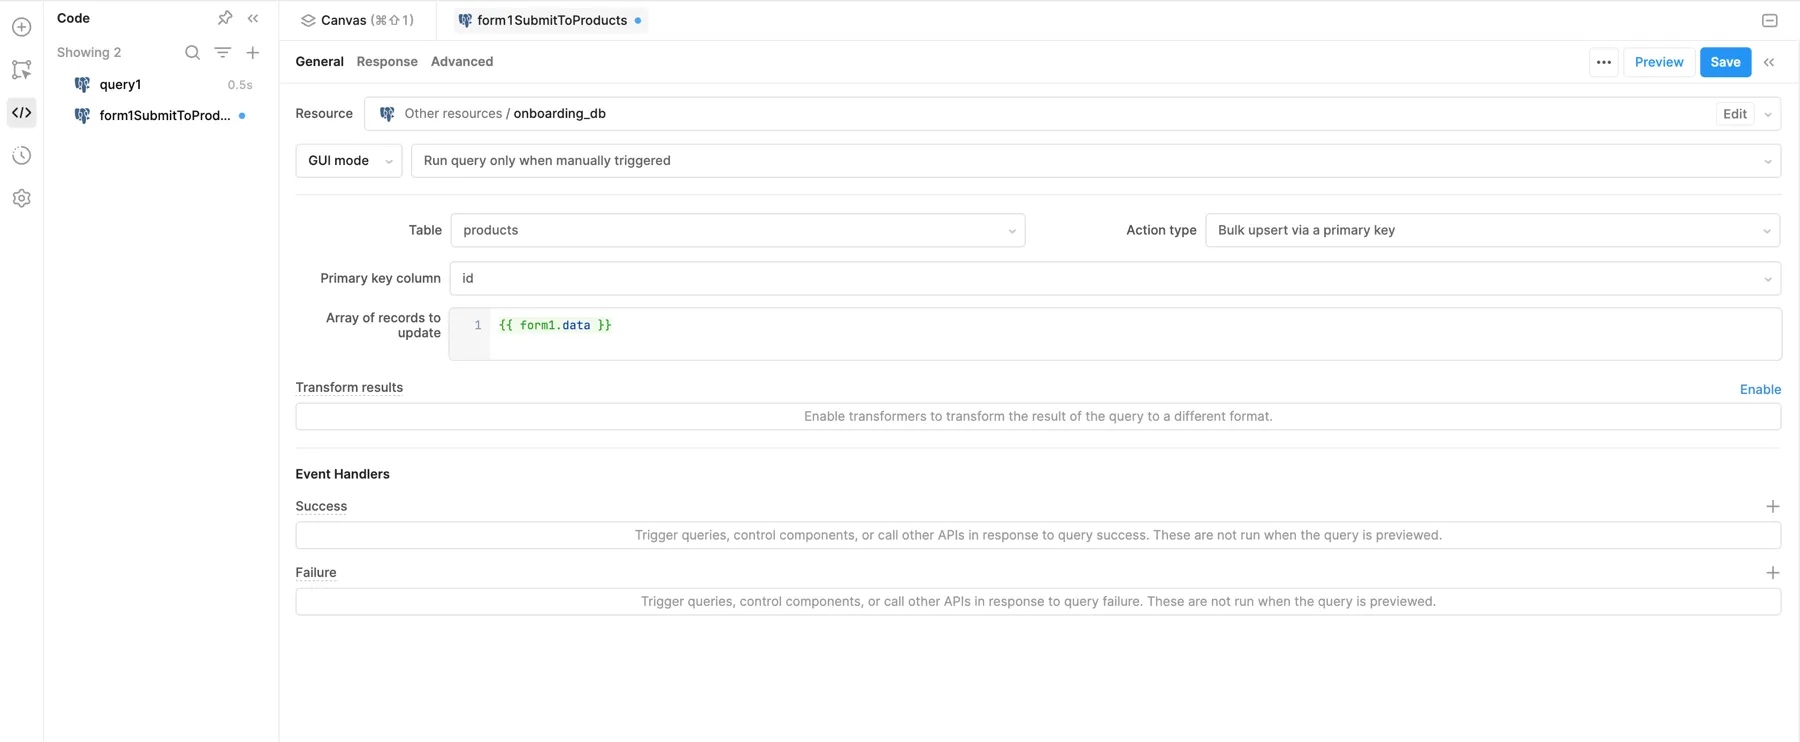This screenshot has height=742, width=1800.
Task: Open the settings gear icon in sidebar
Action: point(21,199)
